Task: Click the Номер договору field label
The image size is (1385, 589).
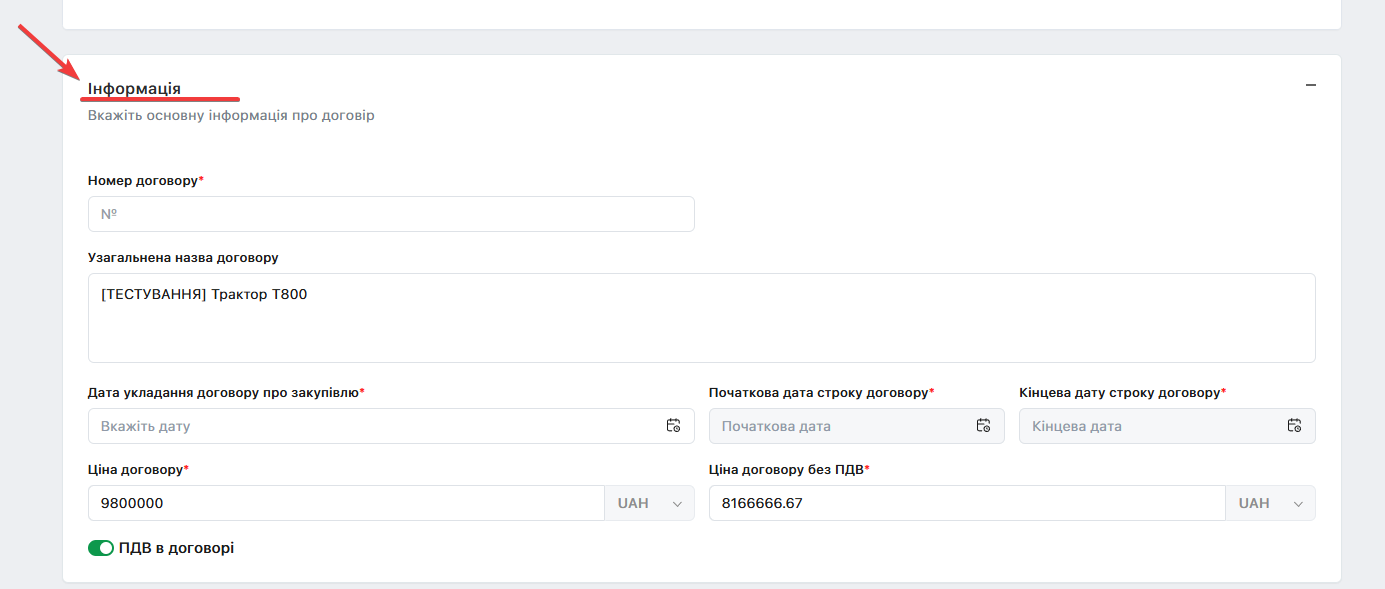Action: coord(145,180)
